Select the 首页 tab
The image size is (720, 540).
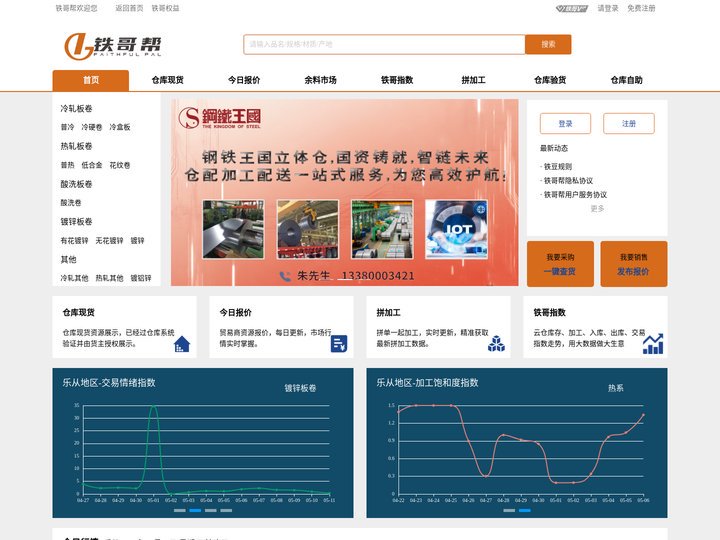coord(91,80)
